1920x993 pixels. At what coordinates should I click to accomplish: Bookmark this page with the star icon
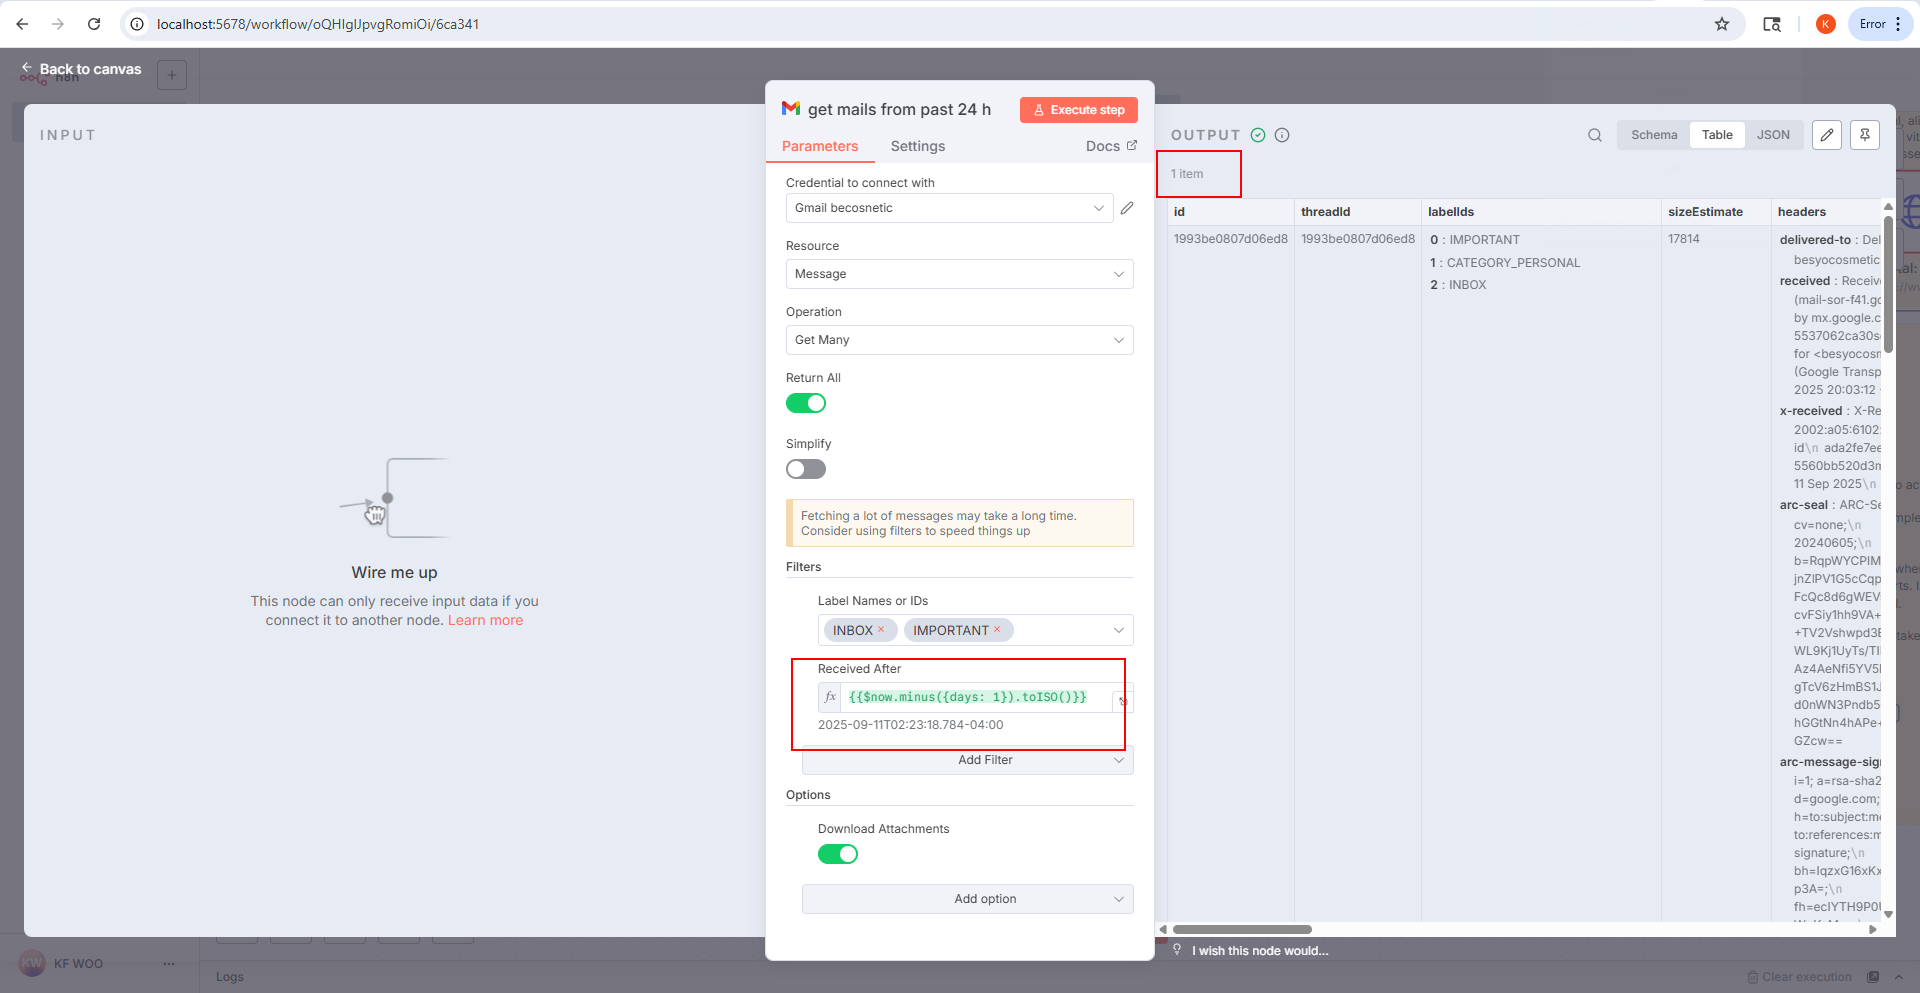[x=1722, y=24]
